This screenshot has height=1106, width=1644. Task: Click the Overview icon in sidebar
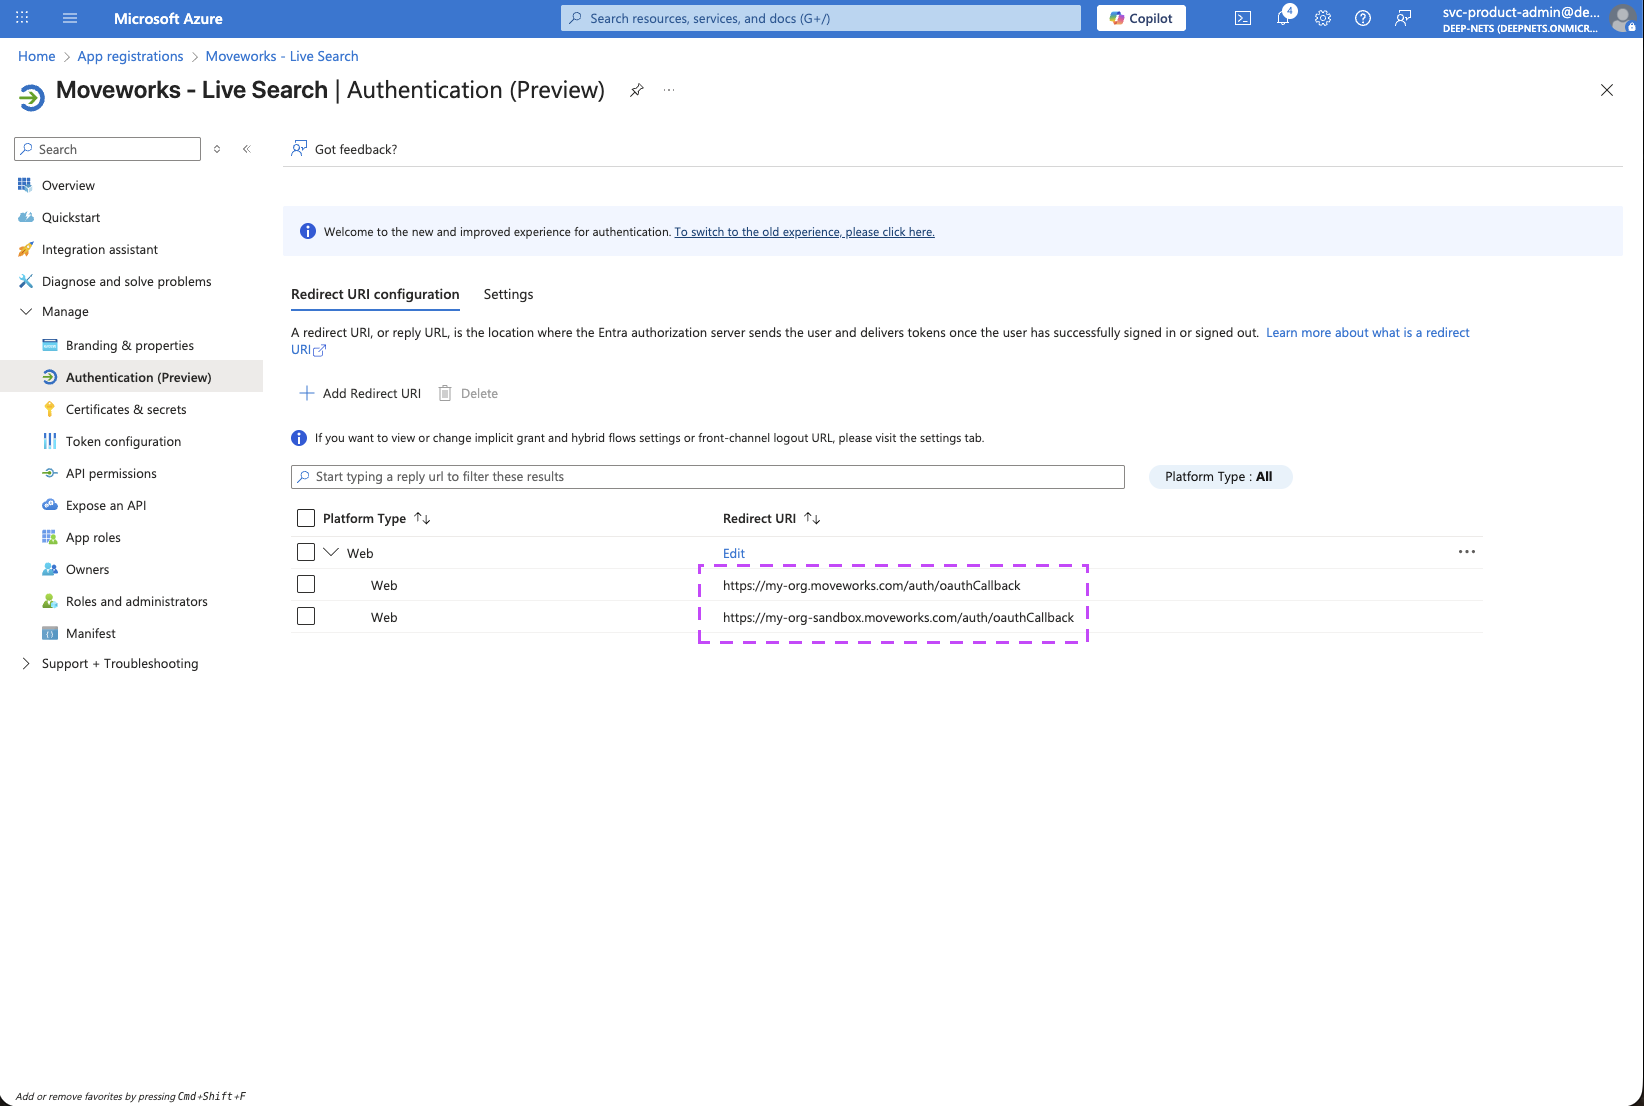click(x=25, y=185)
